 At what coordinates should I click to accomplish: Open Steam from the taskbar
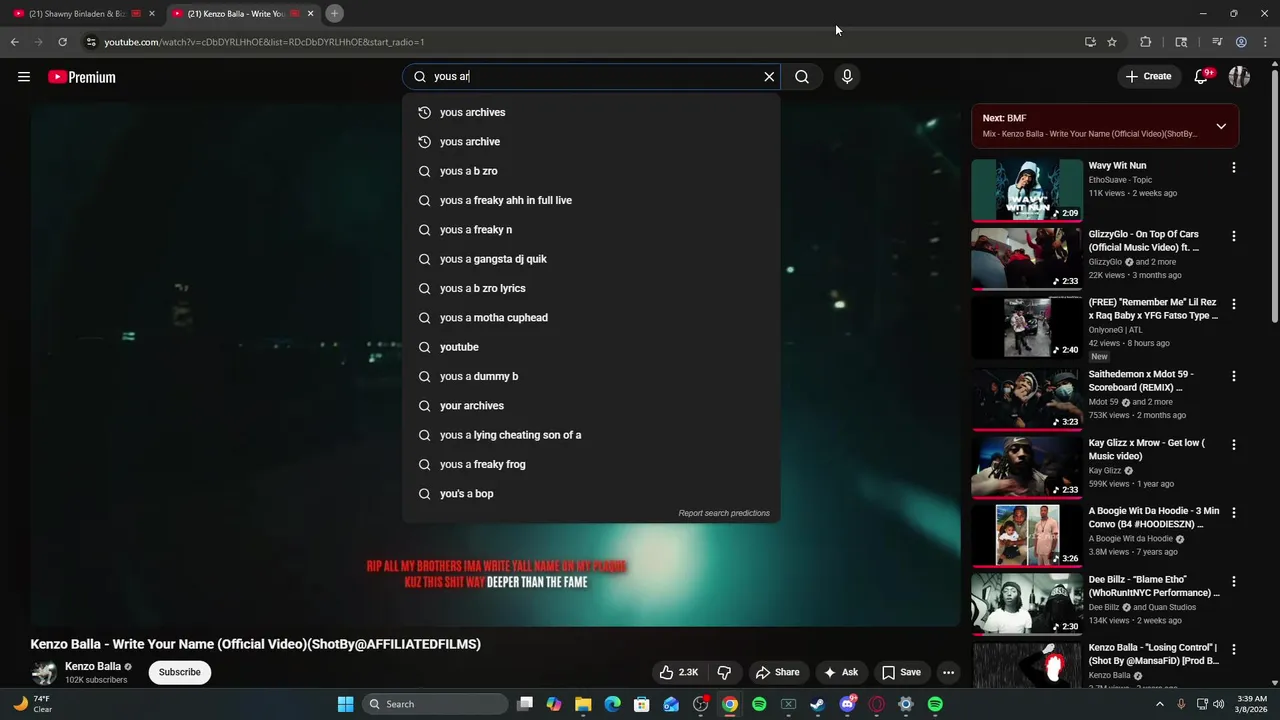[817, 704]
